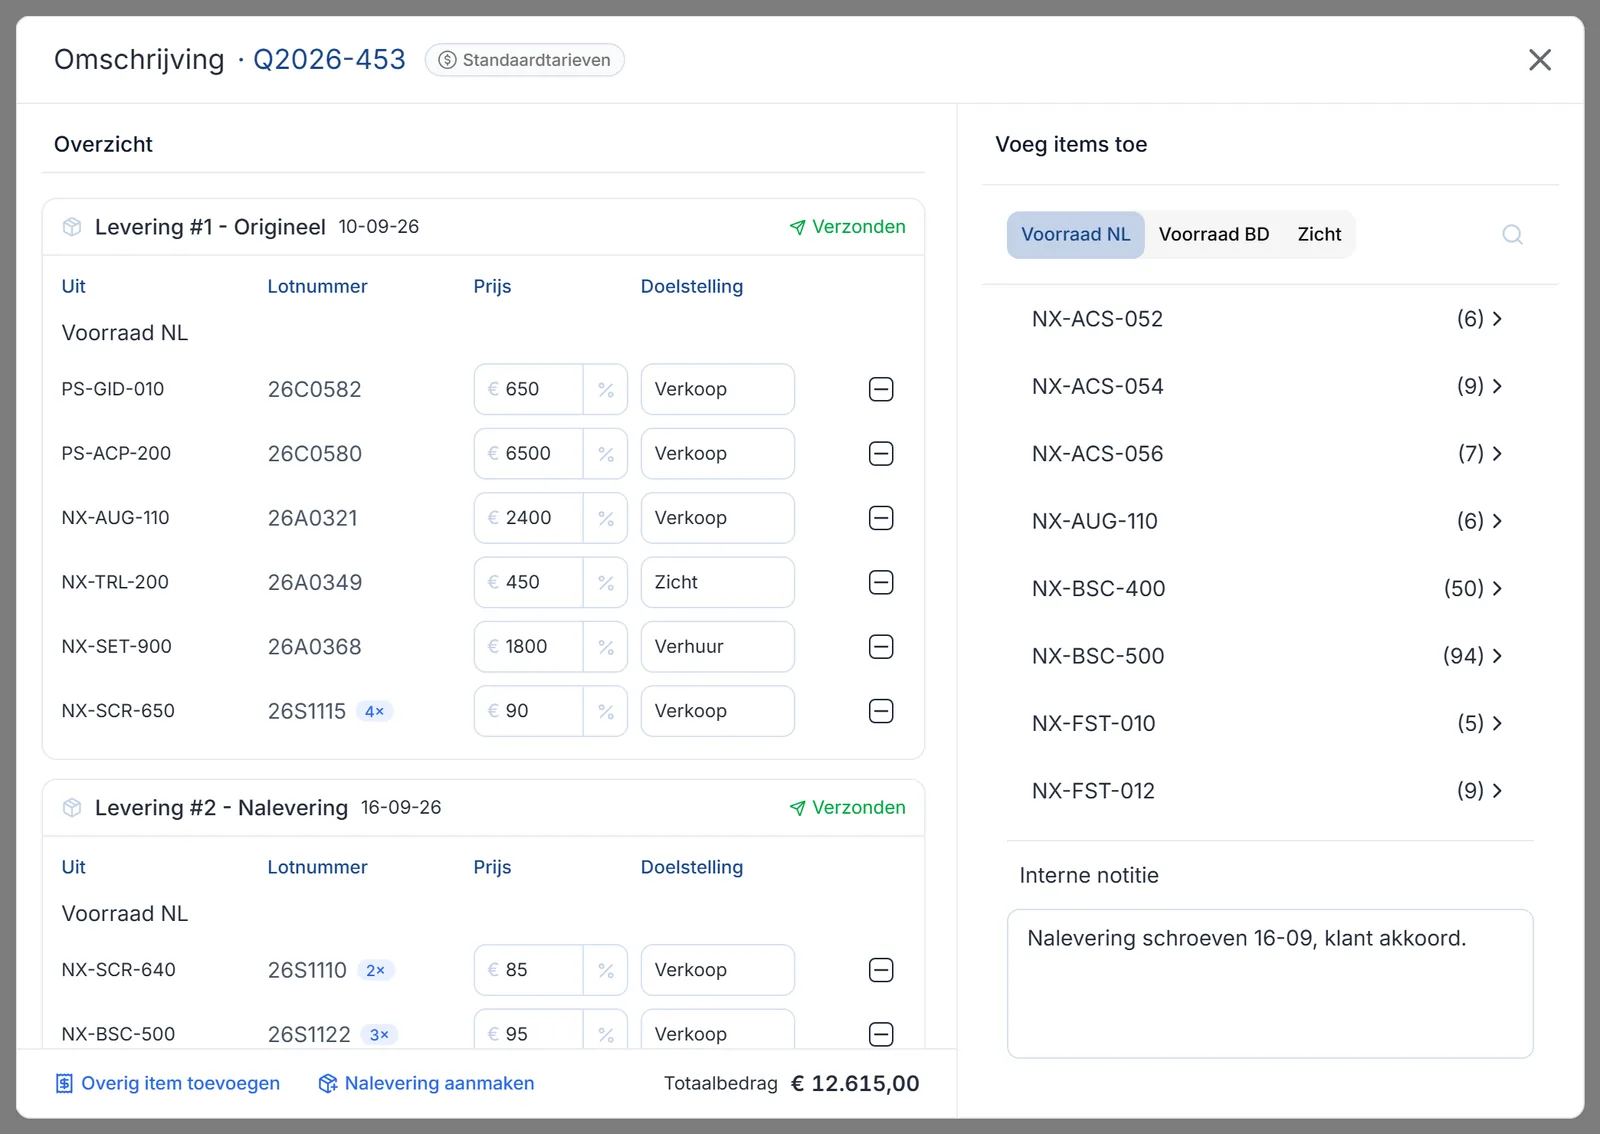This screenshot has height=1134, width=1600.
Task: Expand the NX-ACS-056 stock item
Action: (1268, 454)
